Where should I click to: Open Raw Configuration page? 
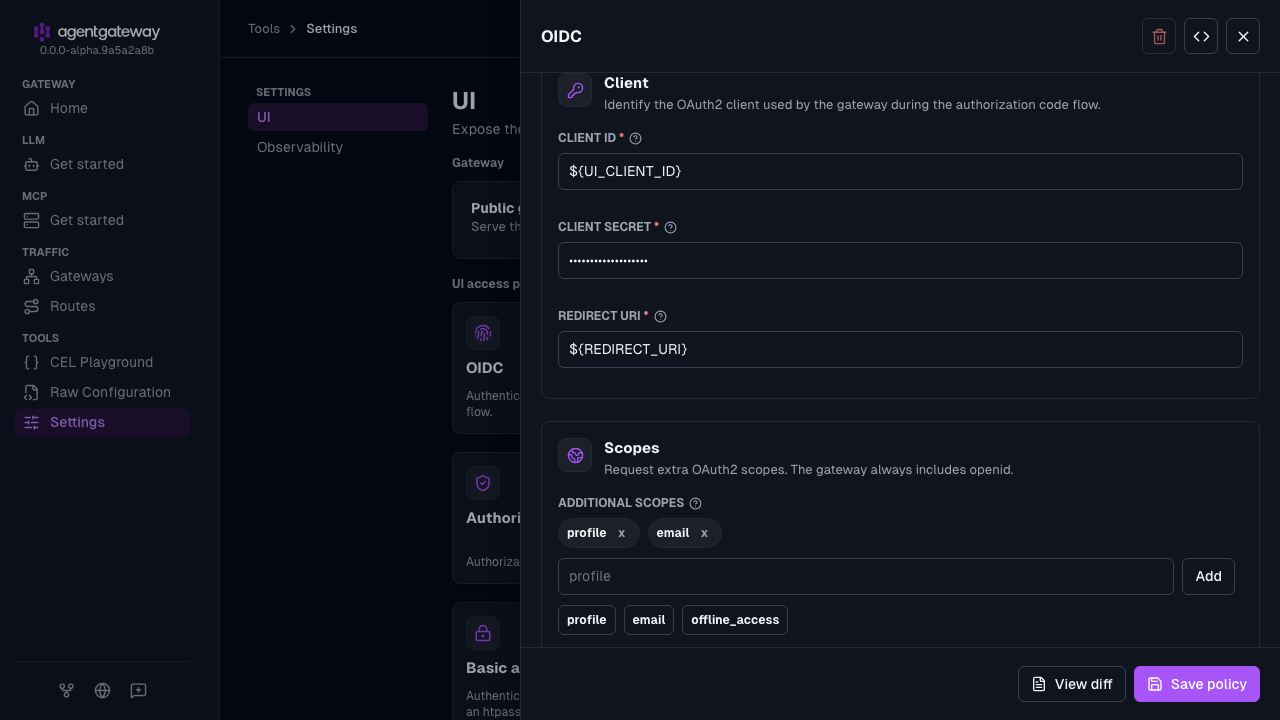coord(102,392)
